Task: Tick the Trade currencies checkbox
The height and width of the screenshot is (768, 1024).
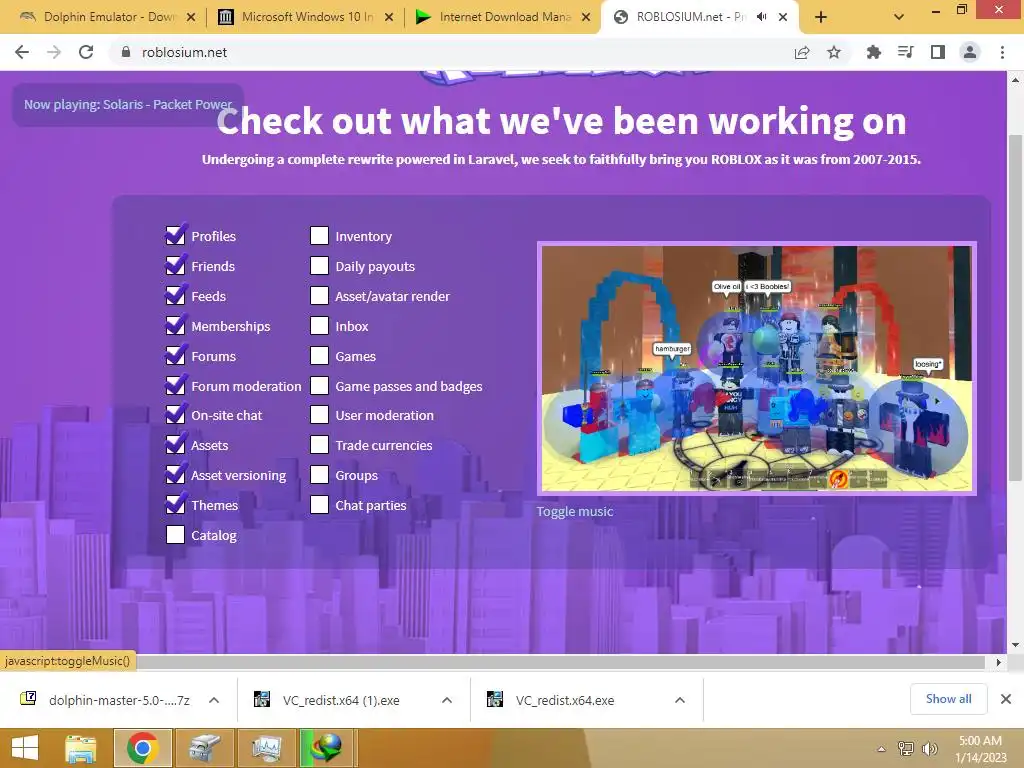Action: [x=319, y=445]
